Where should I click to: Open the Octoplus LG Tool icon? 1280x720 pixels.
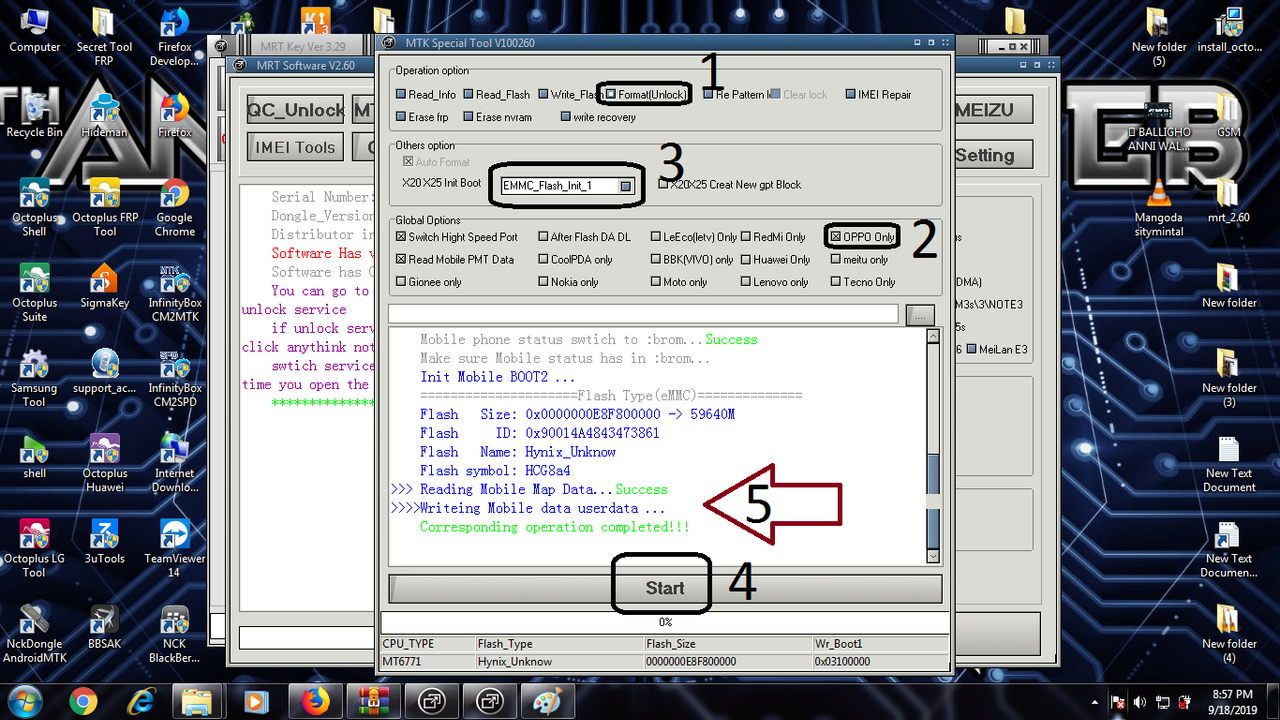(x=35, y=548)
